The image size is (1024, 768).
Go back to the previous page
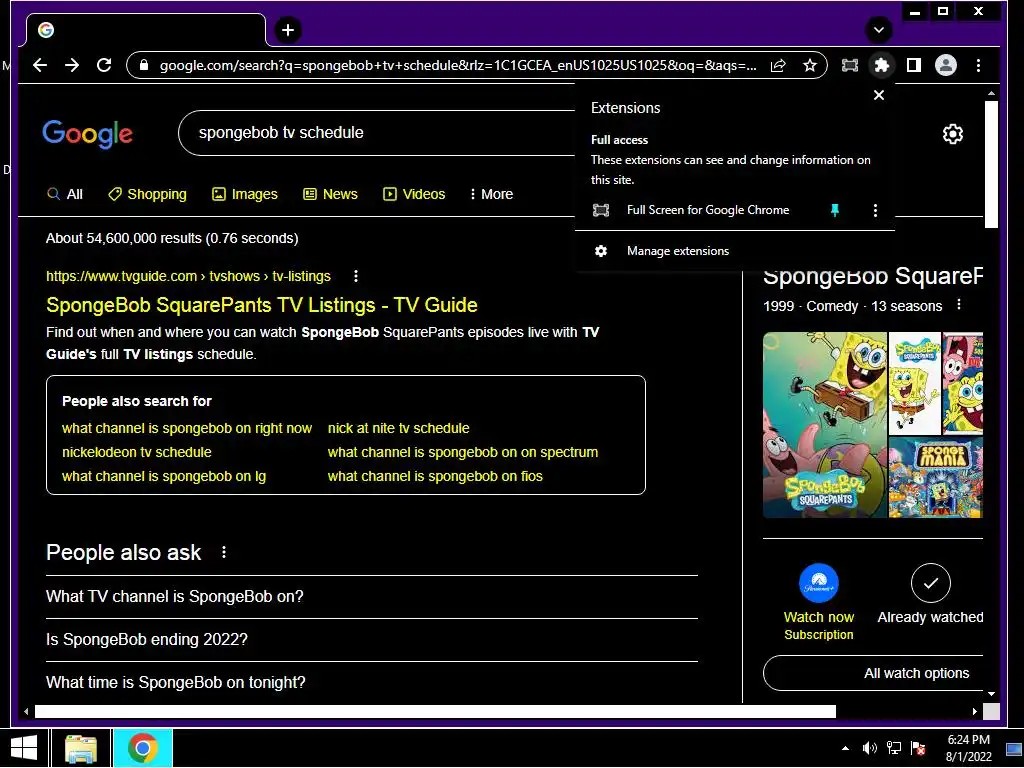[40, 65]
